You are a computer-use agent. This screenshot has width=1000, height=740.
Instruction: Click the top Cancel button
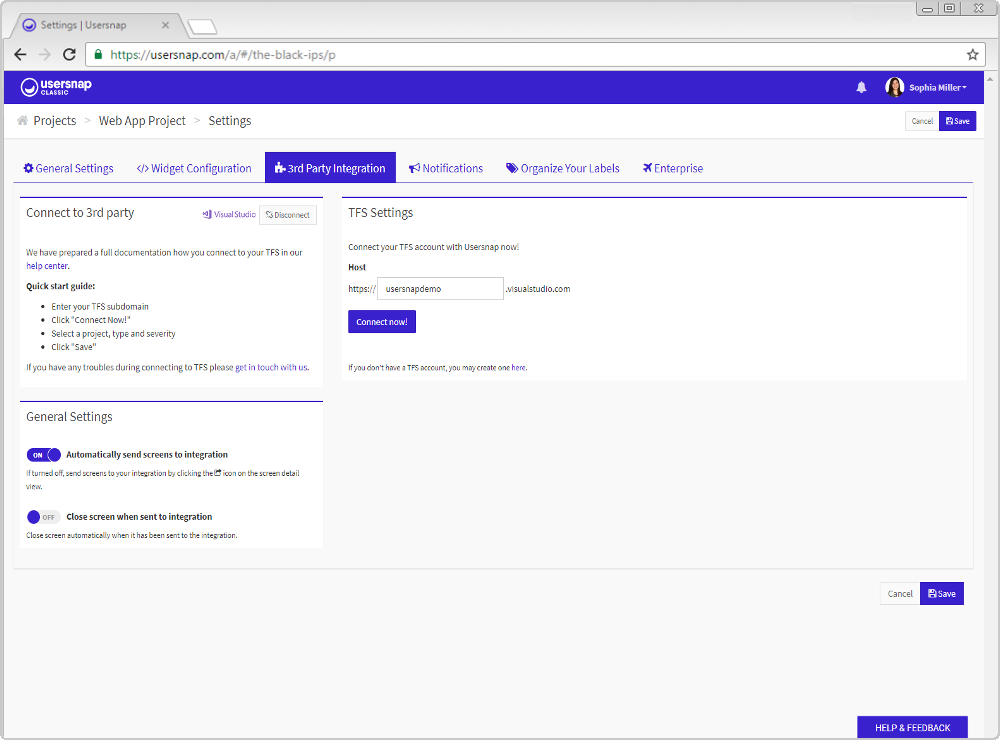[922, 121]
